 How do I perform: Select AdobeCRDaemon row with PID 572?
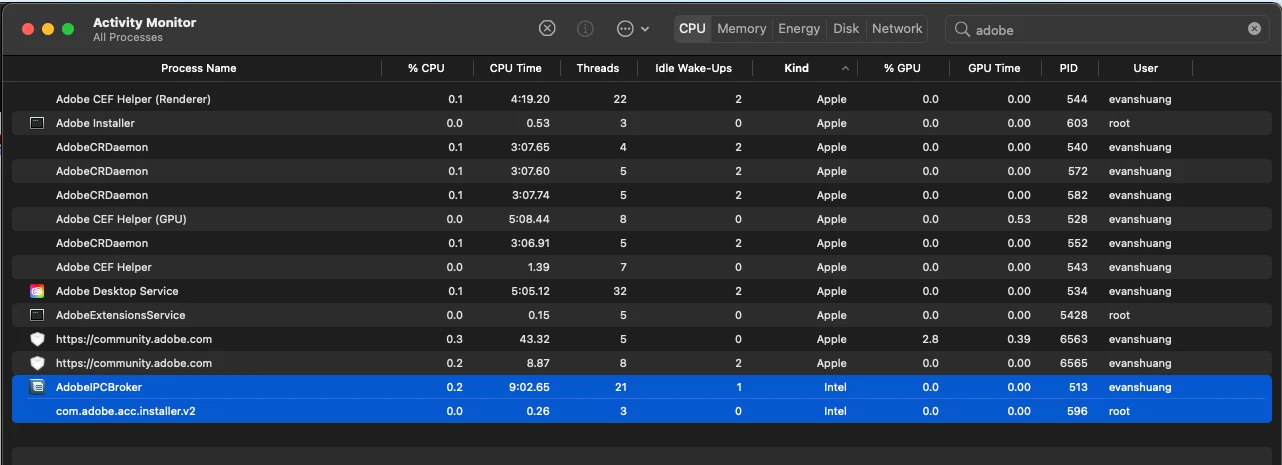641,171
